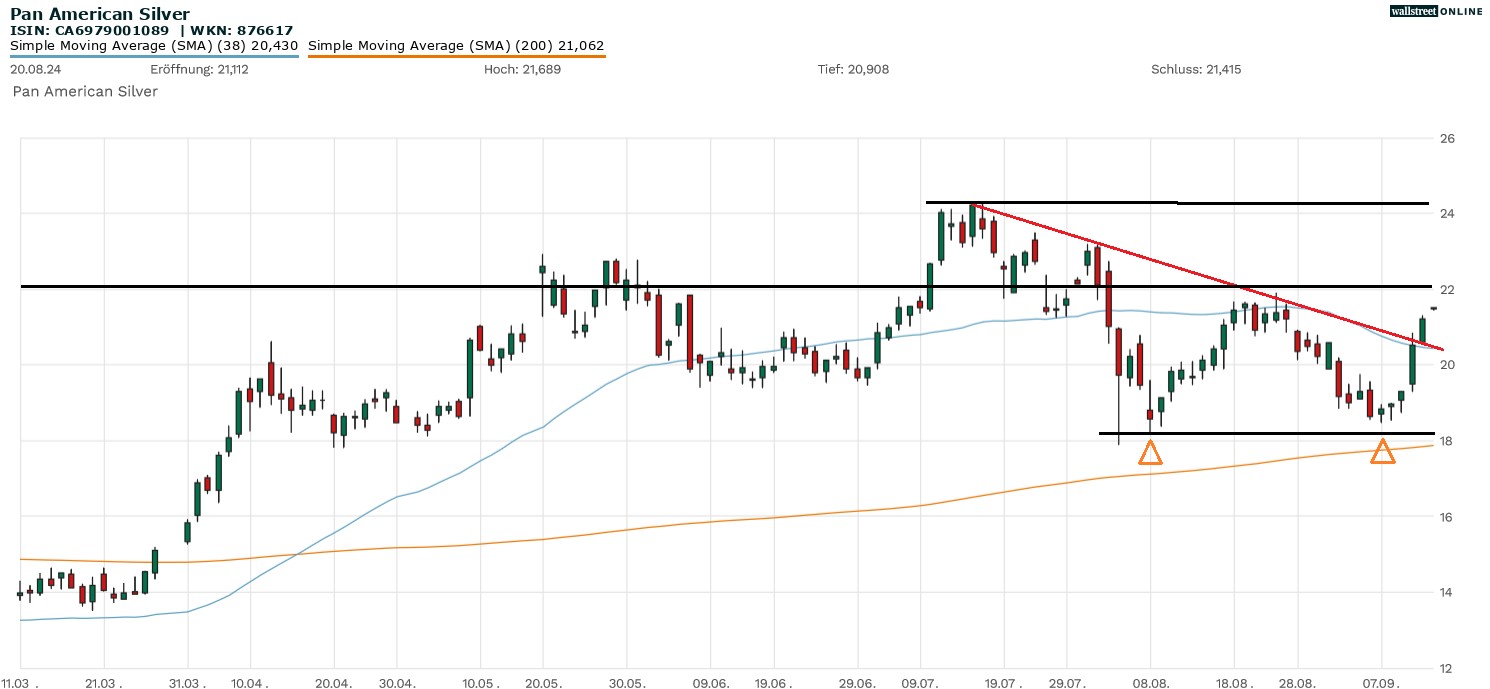
Task: Click the bold Pan American Silver title
Action: click(99, 14)
